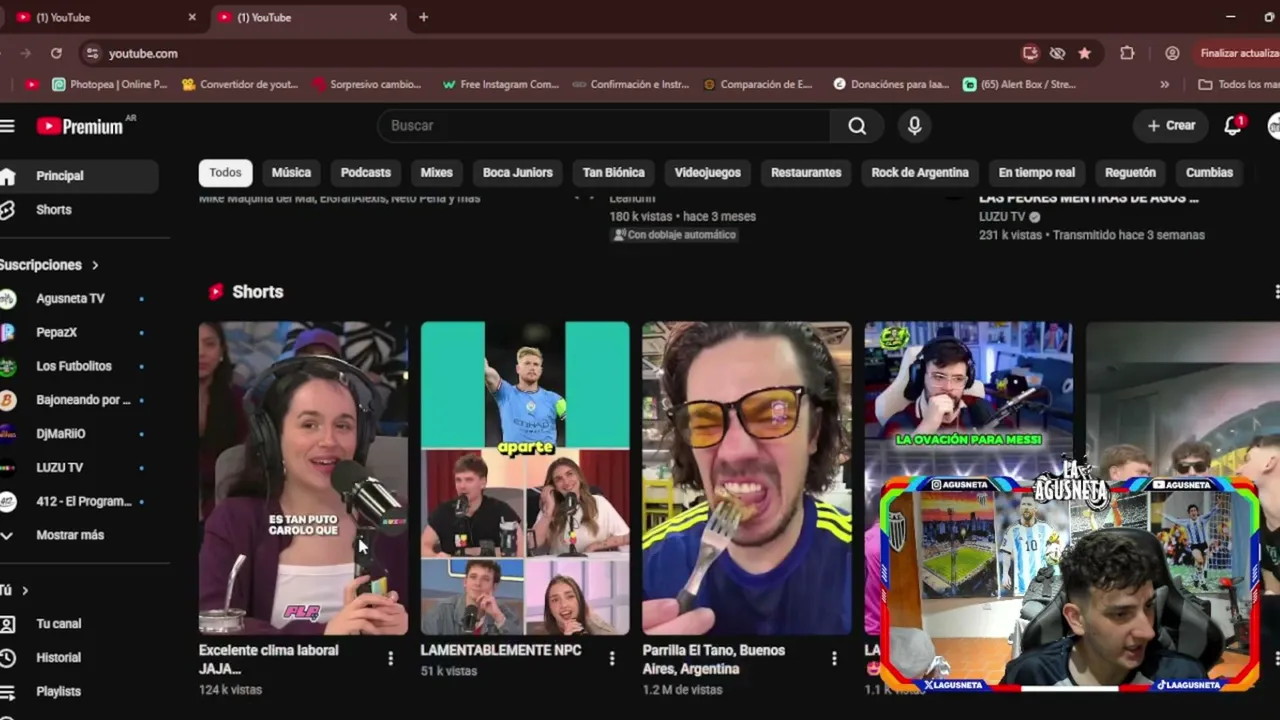Screen dimensions: 1280x720
Task: Play the short of man eating with fork
Action: click(747, 478)
